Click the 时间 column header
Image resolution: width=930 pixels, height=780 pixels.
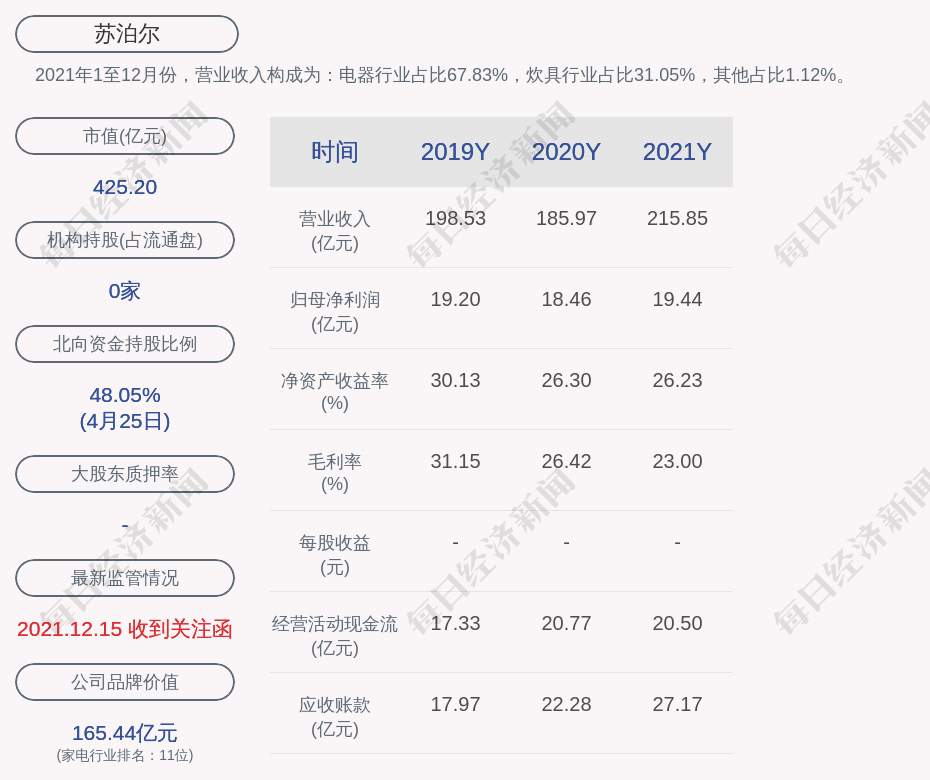tap(335, 152)
